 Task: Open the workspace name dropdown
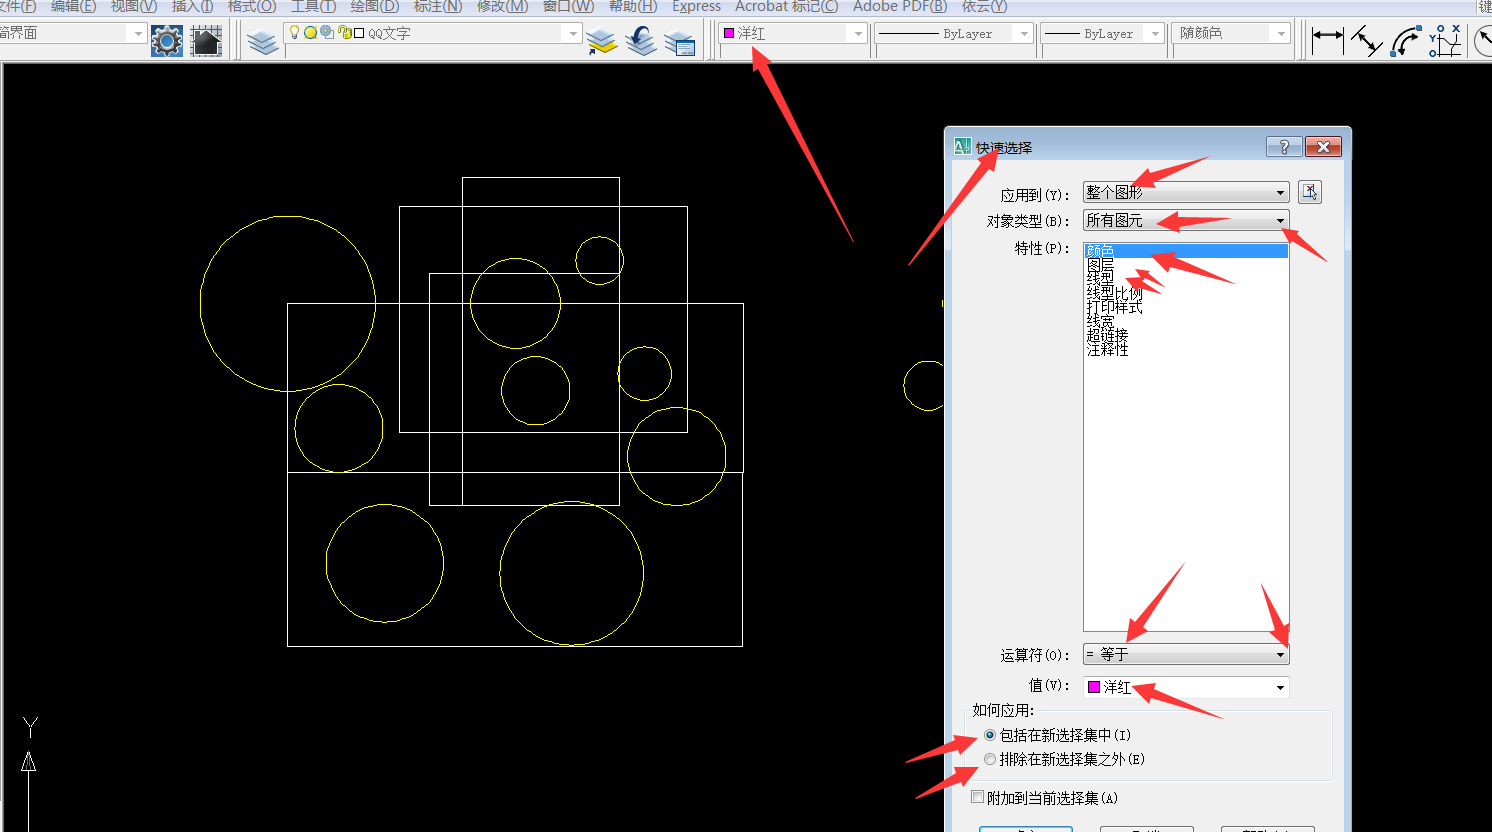pyautogui.click(x=138, y=33)
